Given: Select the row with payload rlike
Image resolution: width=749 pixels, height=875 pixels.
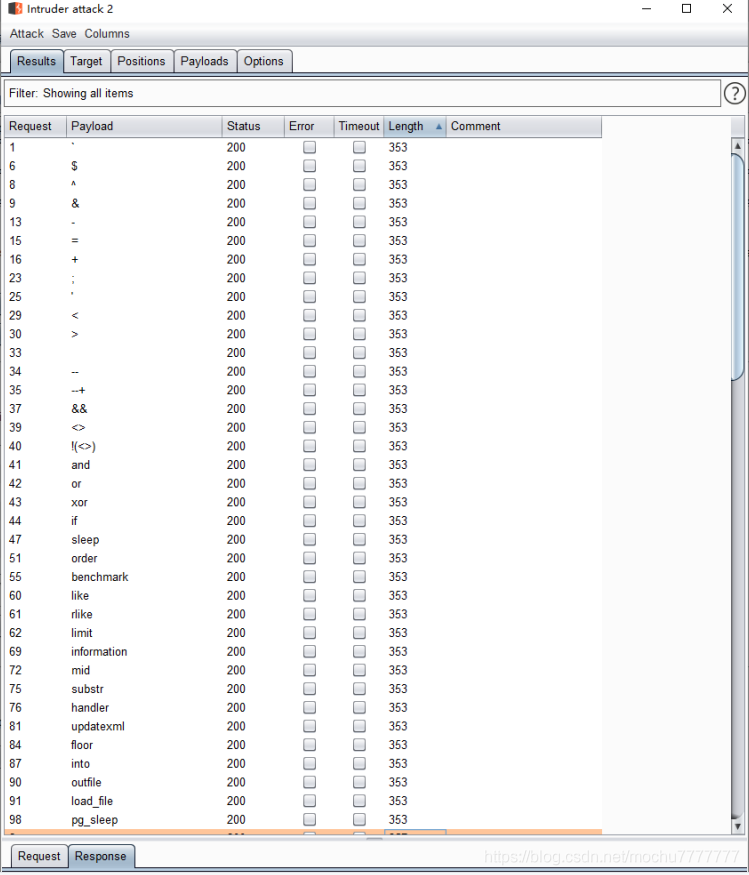Looking at the screenshot, I should pyautogui.click(x=303, y=614).
